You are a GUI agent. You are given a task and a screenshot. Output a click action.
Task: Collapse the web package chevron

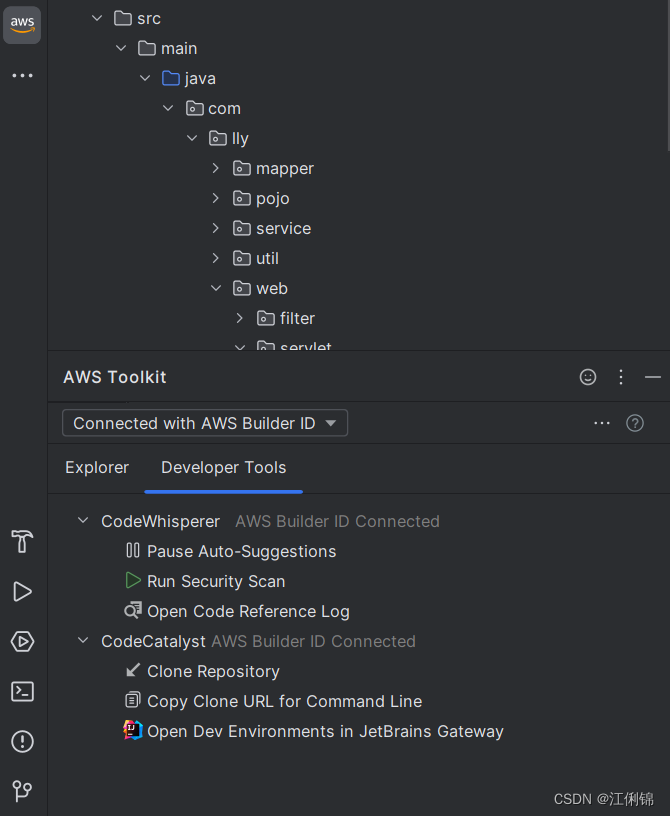point(216,288)
